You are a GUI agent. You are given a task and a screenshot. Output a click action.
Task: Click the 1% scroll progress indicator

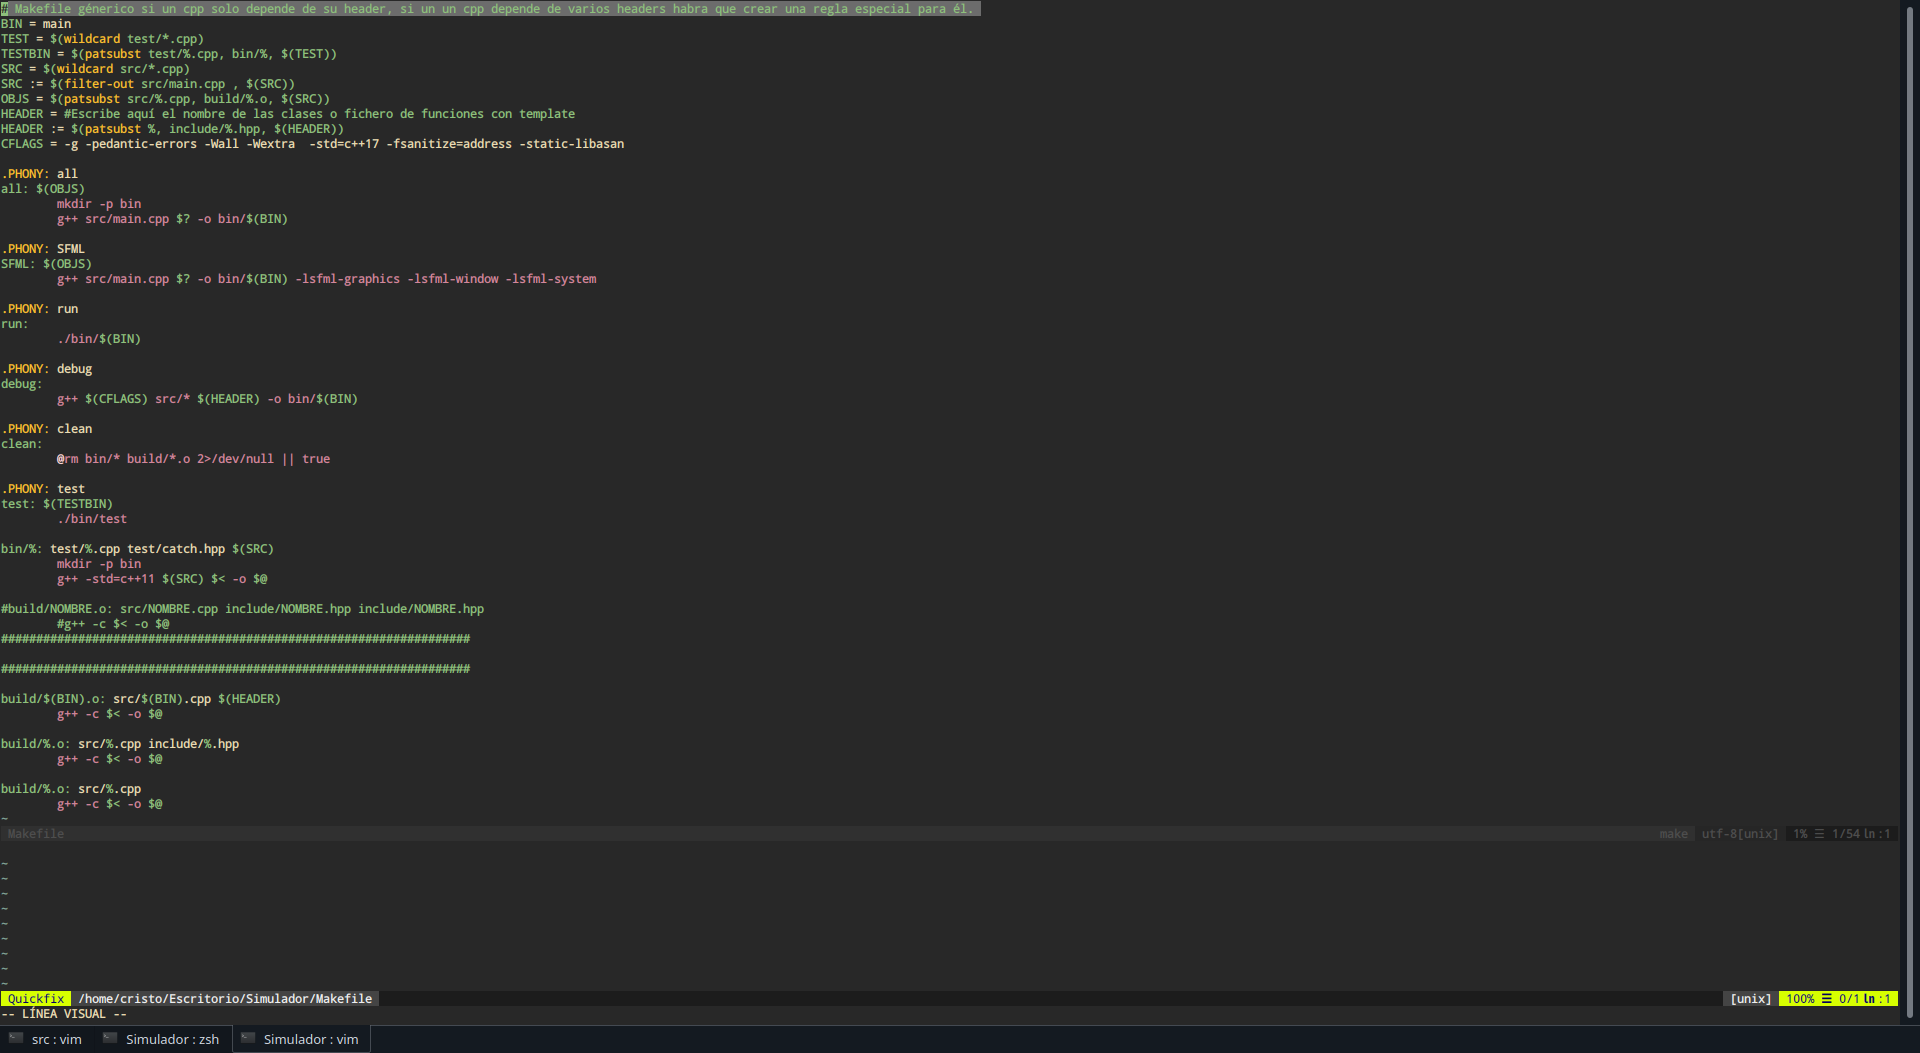pyautogui.click(x=1800, y=833)
